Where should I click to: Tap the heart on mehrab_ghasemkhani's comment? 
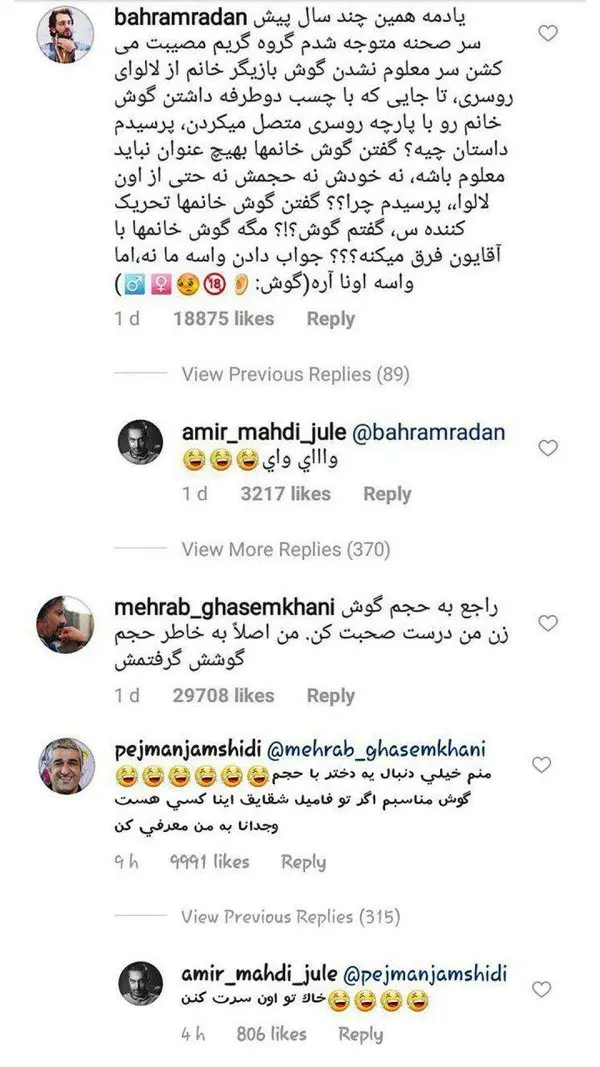click(x=548, y=623)
